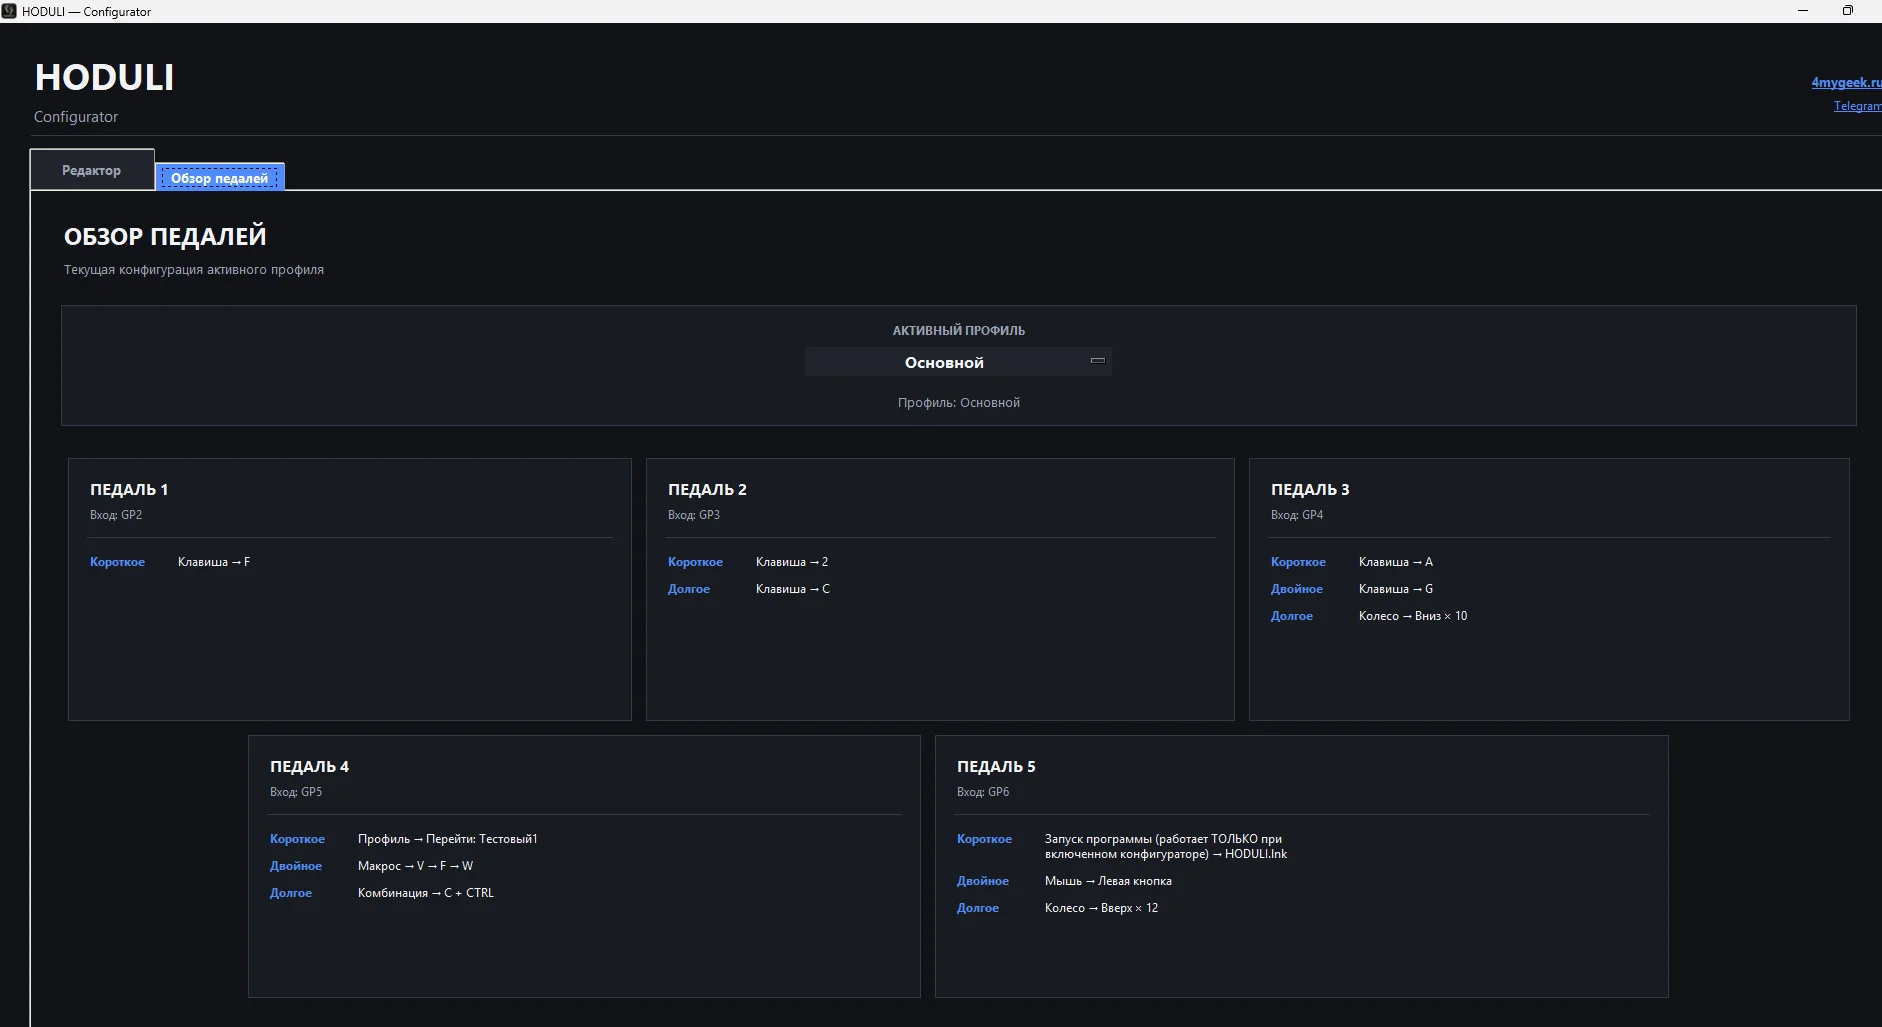Click the ПЕДАЛЬ 3 card heading
The image size is (1882, 1027).
pyautogui.click(x=1310, y=489)
